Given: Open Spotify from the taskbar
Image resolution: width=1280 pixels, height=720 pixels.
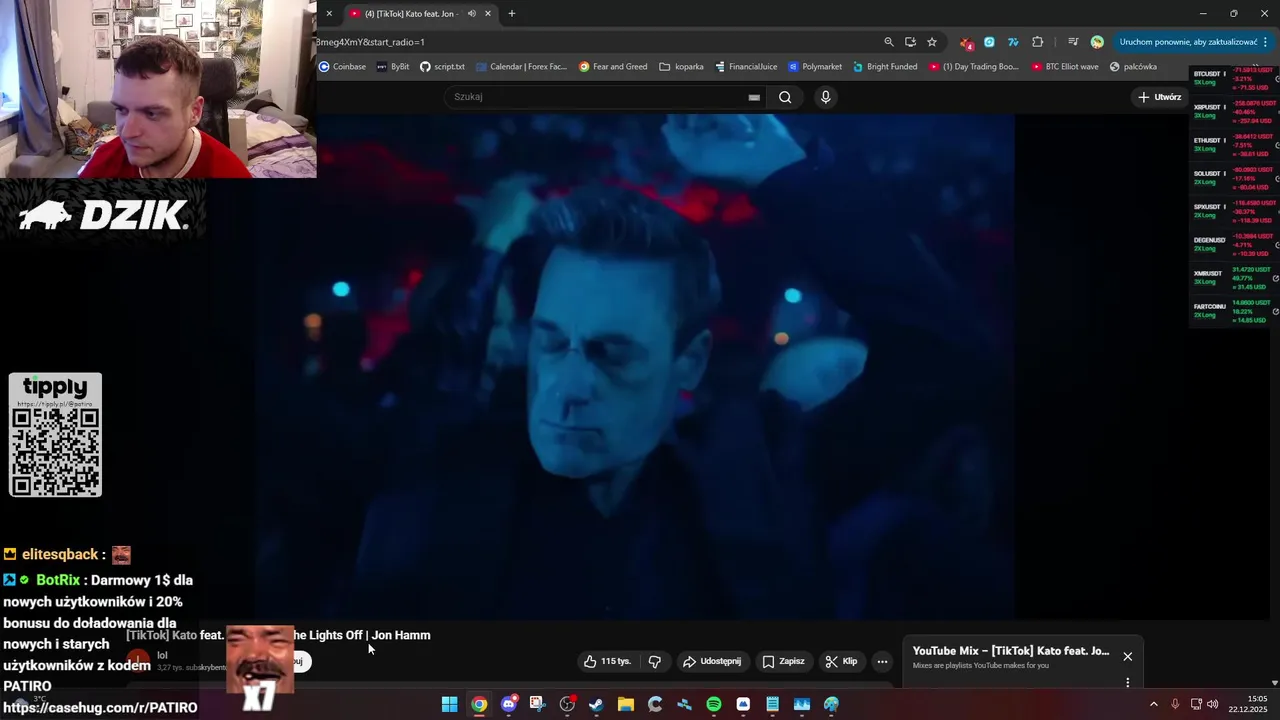Looking at the screenshot, I should pyautogui.click(x=713, y=704).
